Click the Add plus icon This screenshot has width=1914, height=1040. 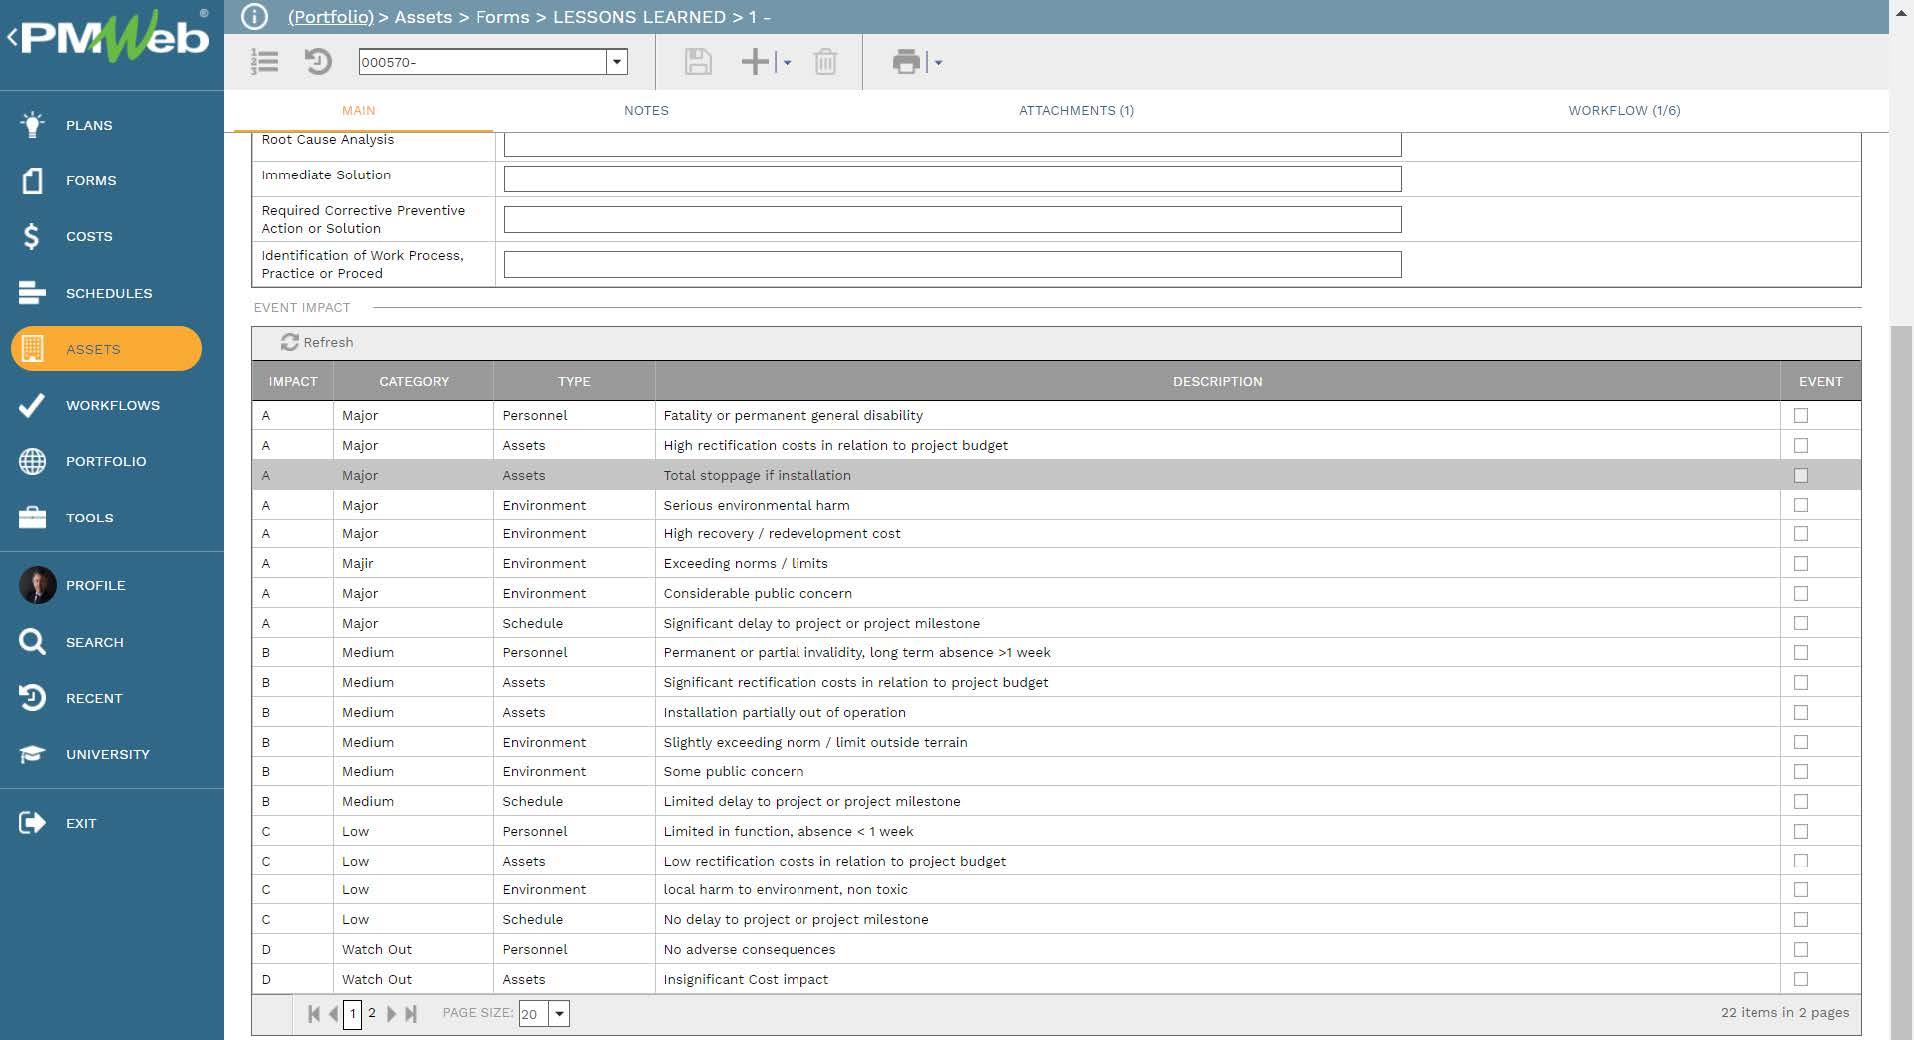coord(755,62)
